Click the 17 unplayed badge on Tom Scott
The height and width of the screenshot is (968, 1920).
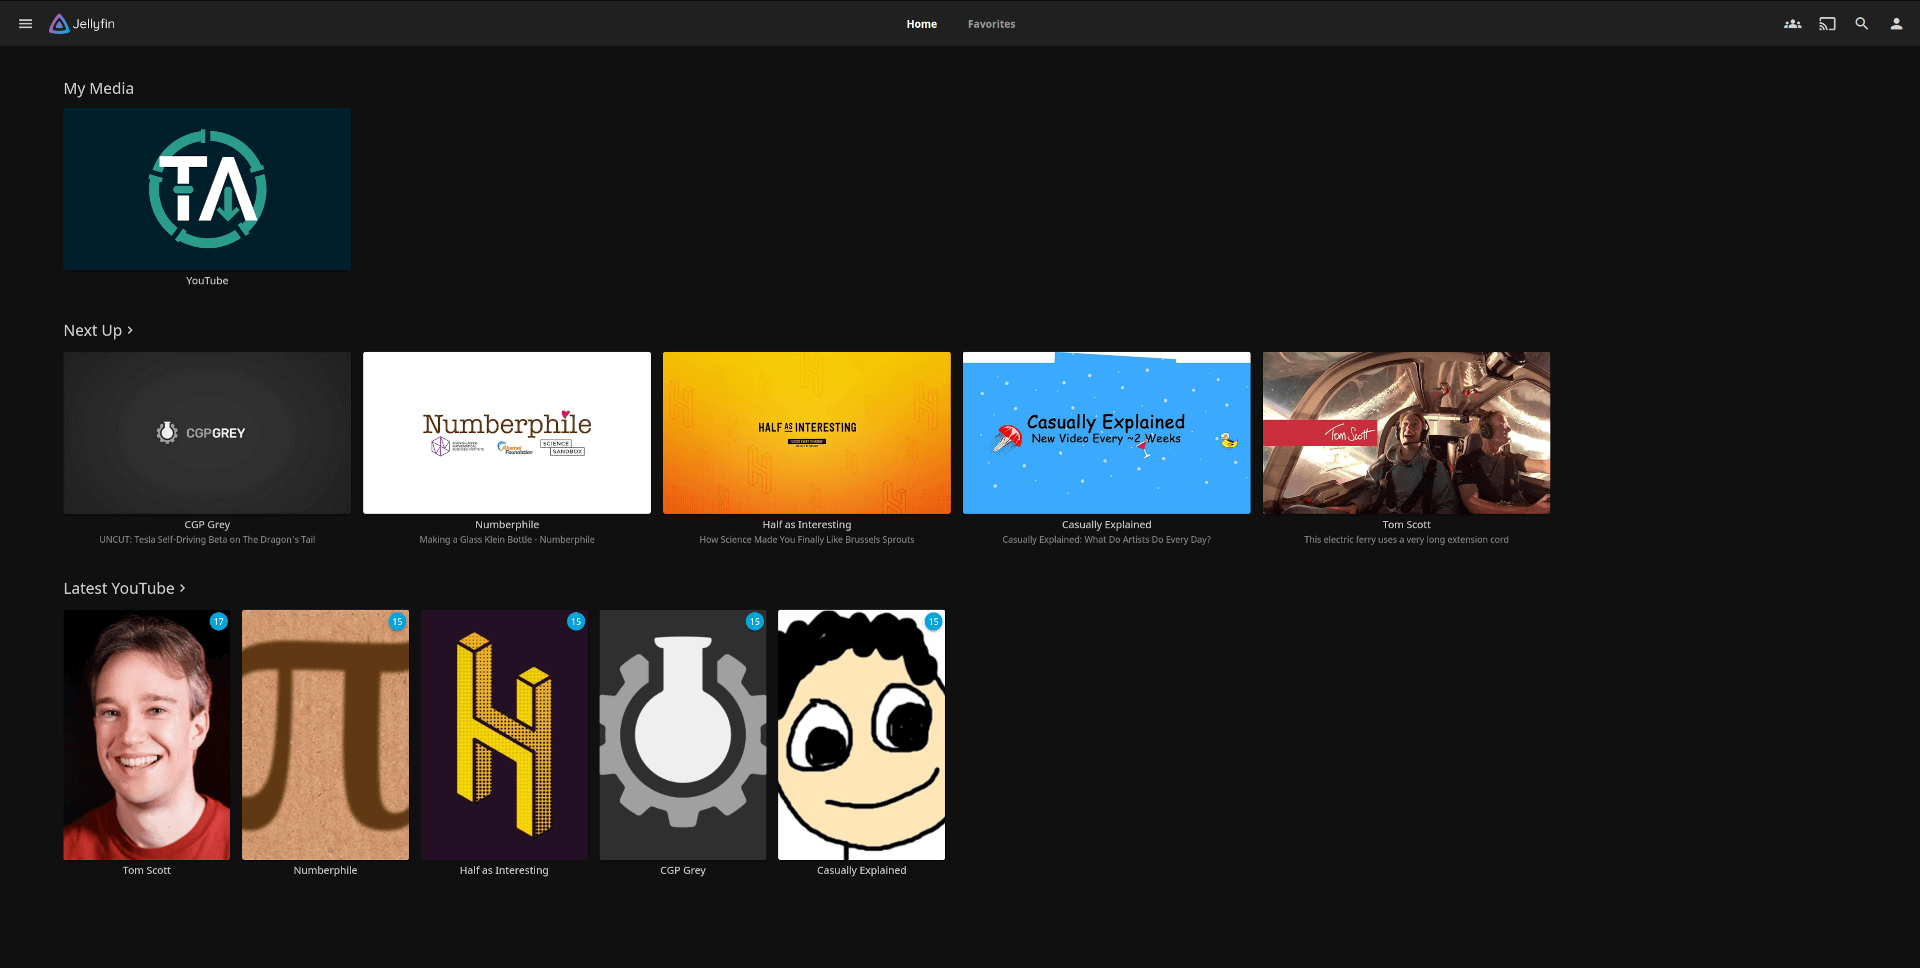click(x=218, y=622)
